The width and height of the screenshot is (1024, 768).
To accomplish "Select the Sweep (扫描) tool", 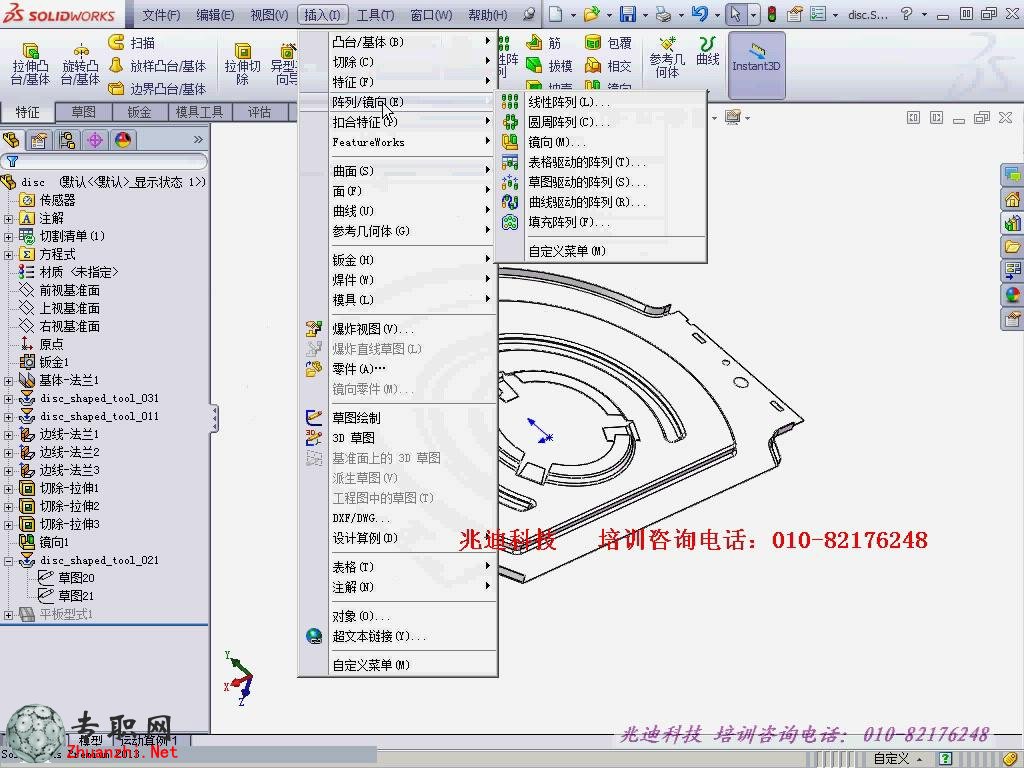I will 132,43.
